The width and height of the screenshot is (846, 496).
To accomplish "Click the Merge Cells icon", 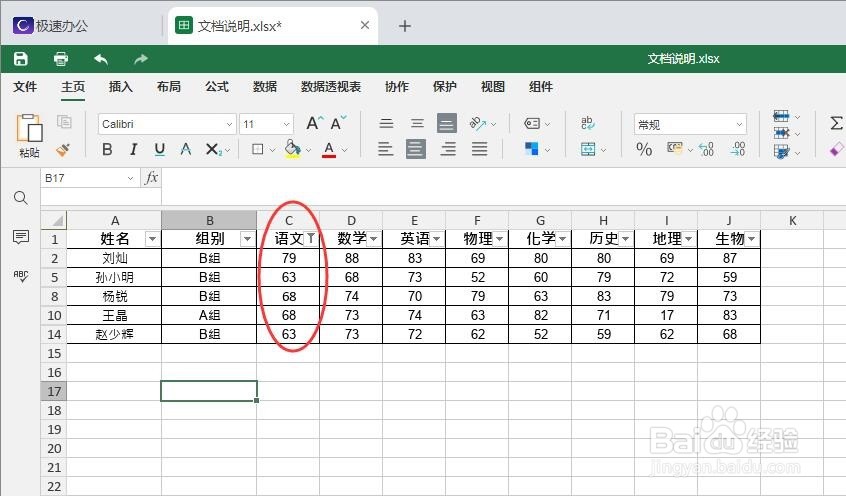I will click(x=588, y=149).
